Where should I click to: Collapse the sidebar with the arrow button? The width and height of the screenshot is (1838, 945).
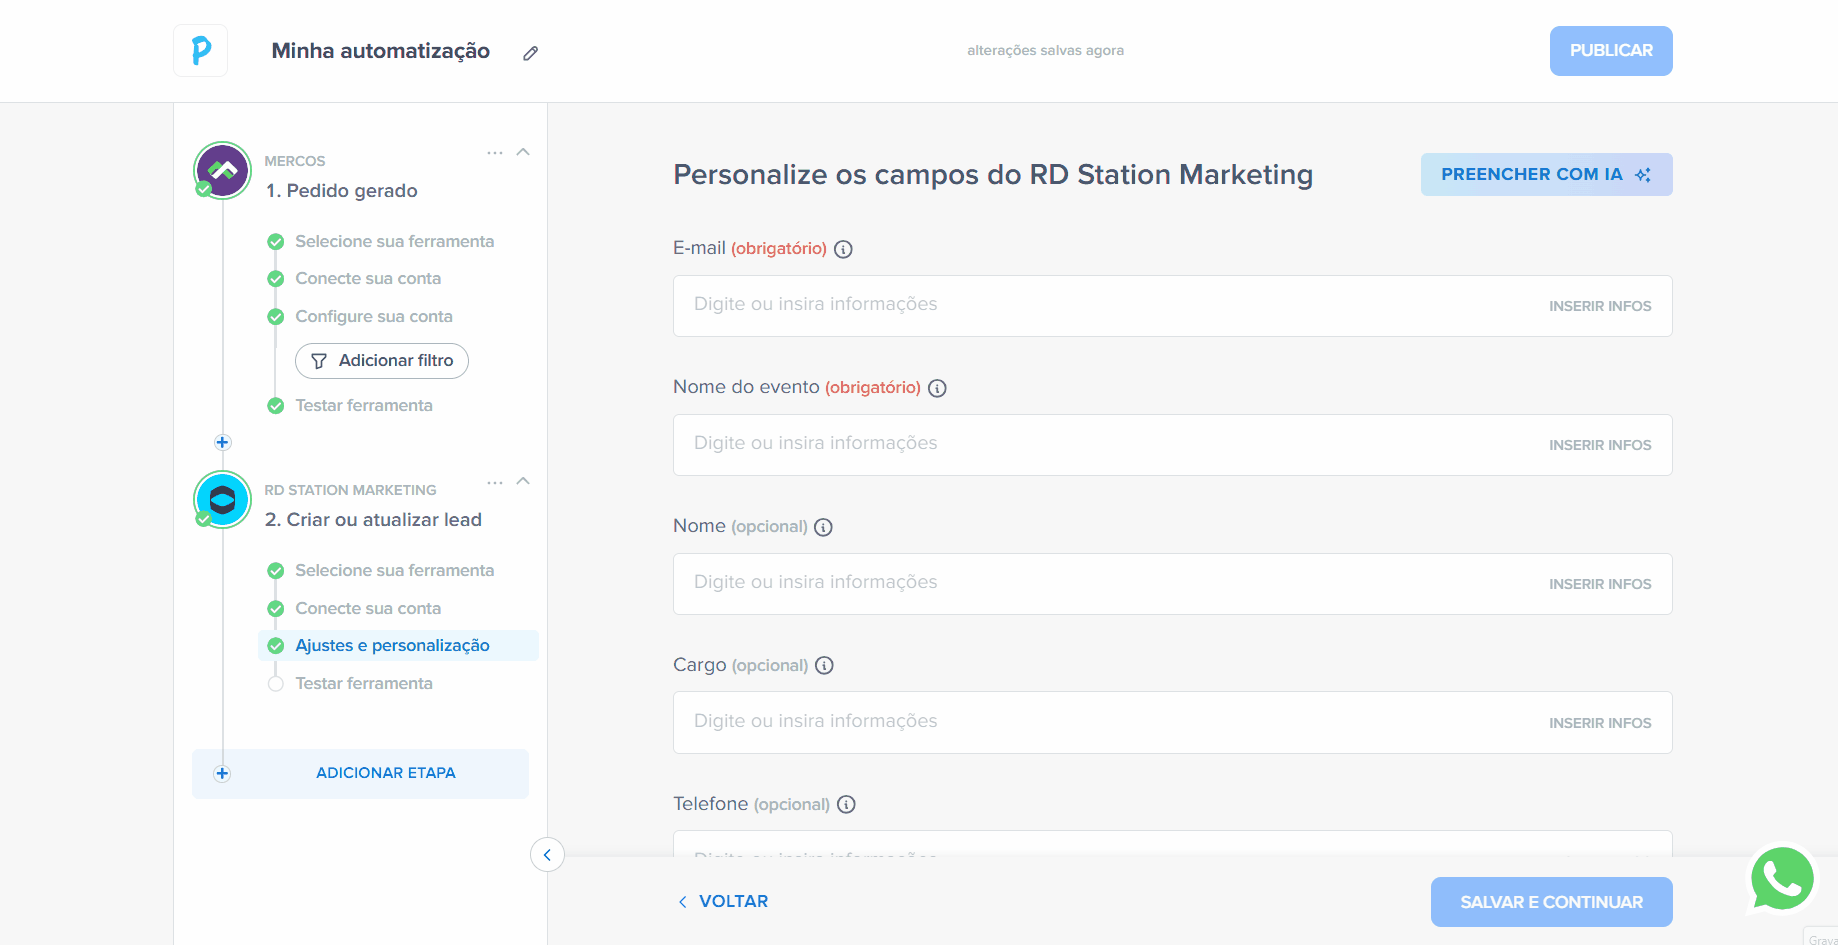547,855
